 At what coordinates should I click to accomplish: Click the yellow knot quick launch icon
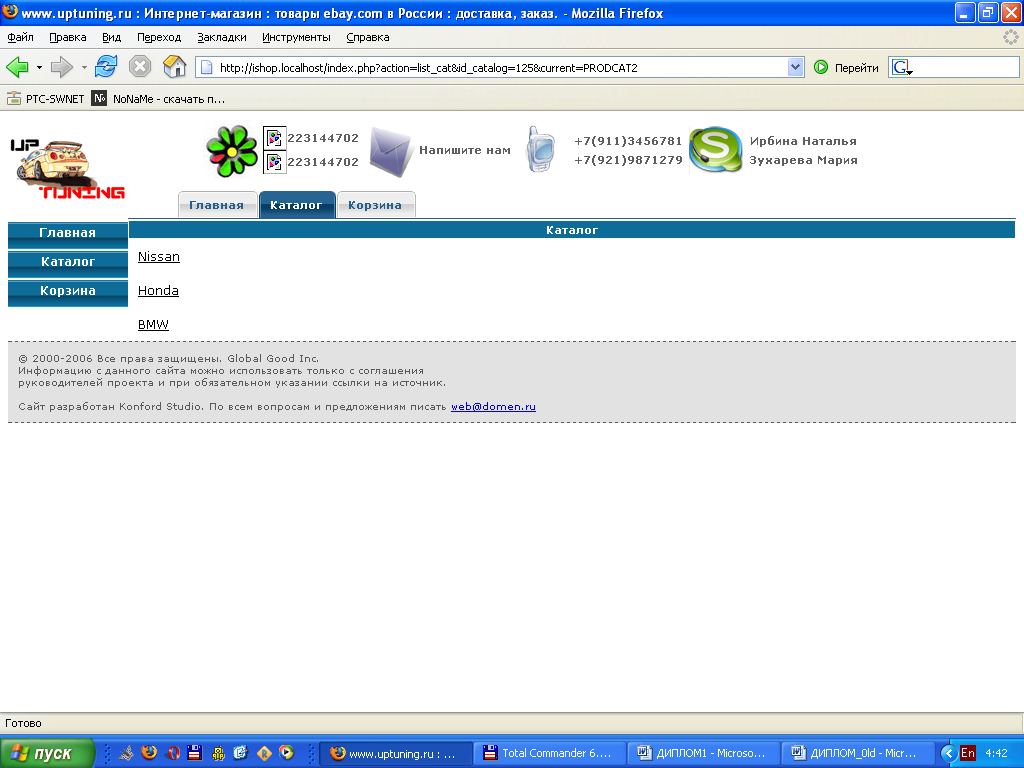218,753
